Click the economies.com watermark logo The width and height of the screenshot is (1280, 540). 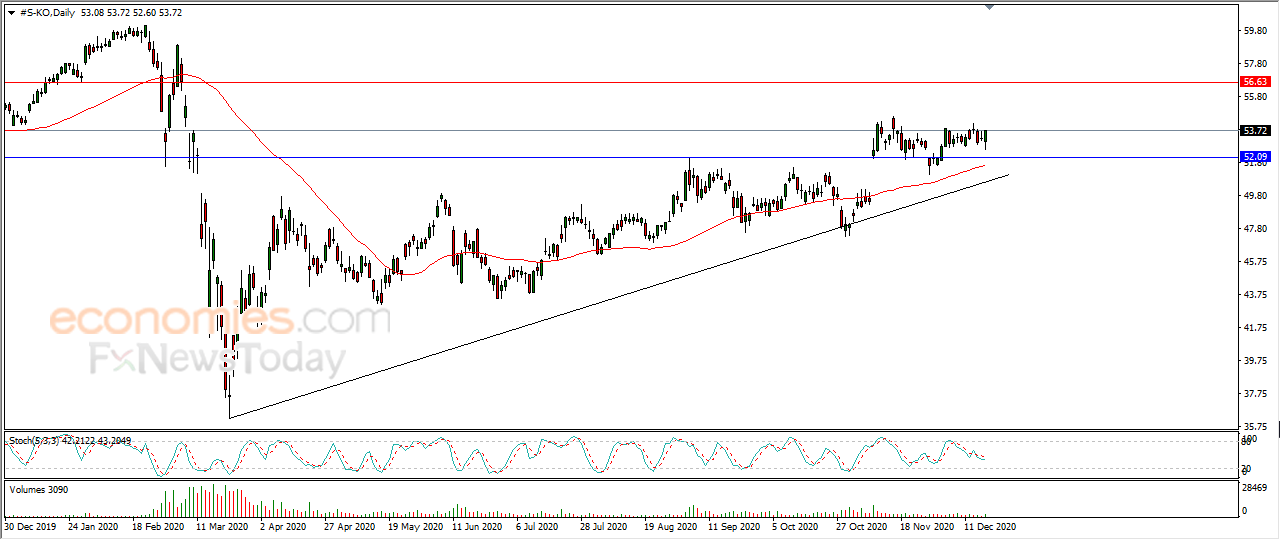(x=220, y=320)
